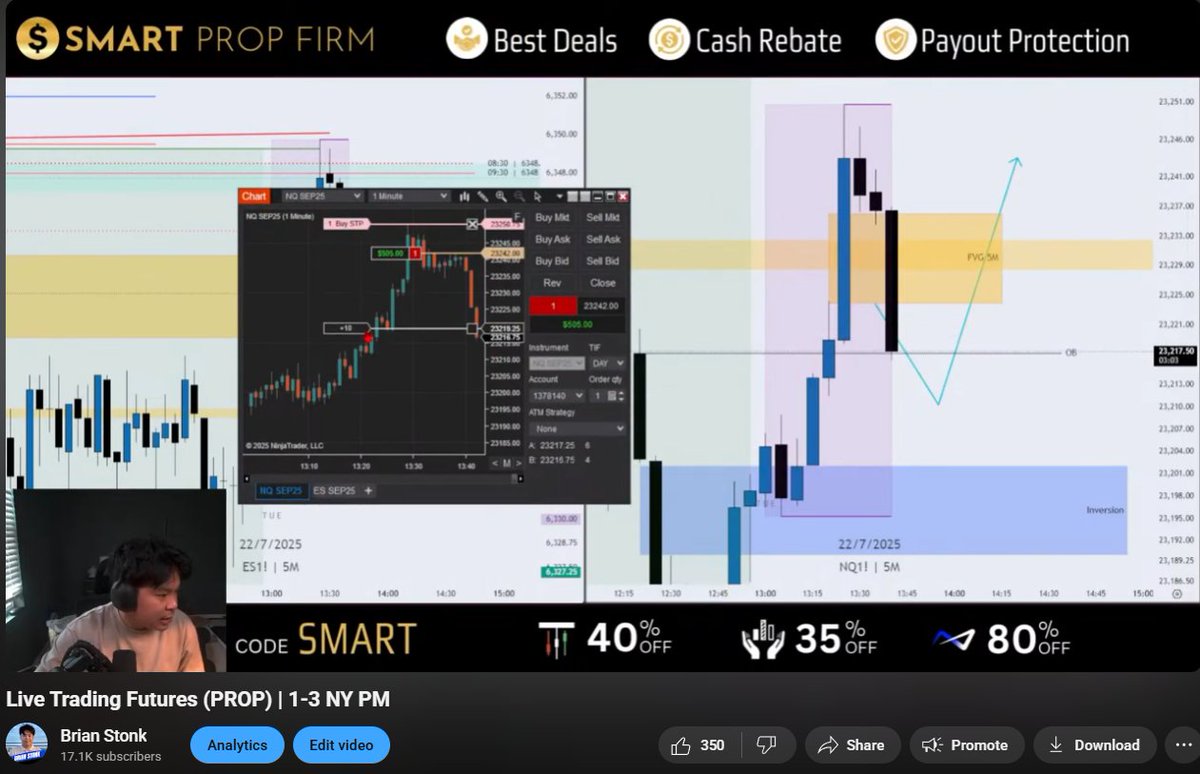Click the +10 target order label
1200x774 pixels.
pyautogui.click(x=346, y=328)
